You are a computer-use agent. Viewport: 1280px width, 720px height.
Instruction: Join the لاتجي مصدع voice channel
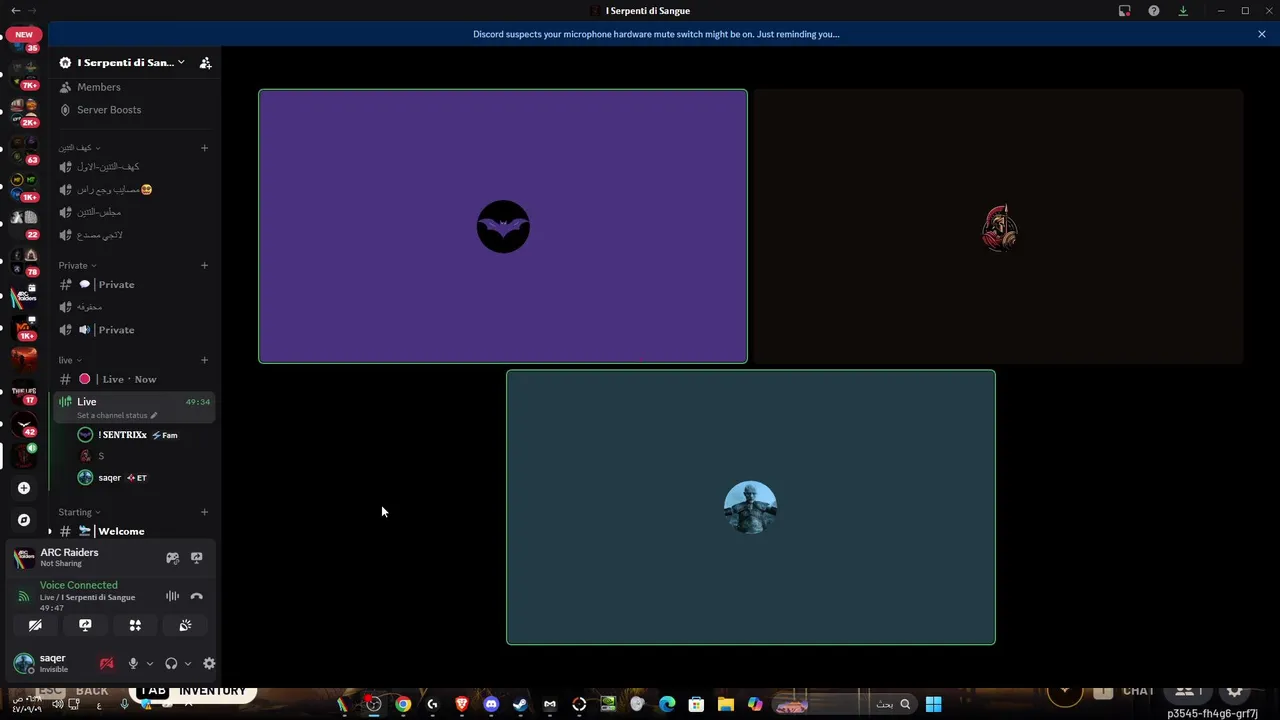click(134, 235)
